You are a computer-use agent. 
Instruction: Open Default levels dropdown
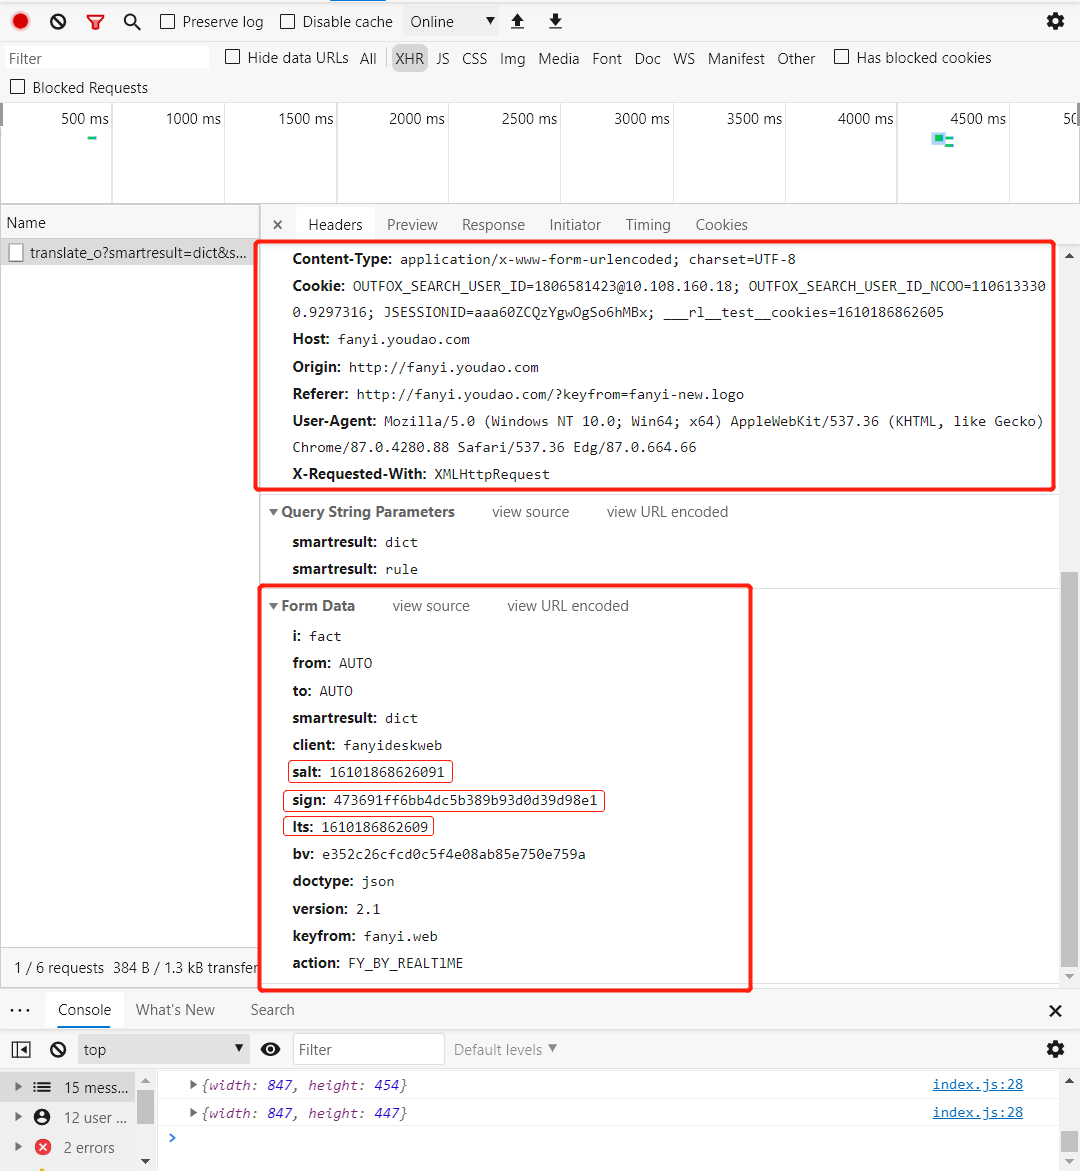[505, 1049]
